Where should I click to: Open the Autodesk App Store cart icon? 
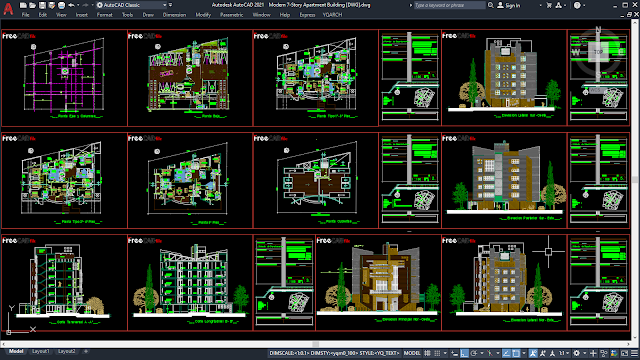549,5
